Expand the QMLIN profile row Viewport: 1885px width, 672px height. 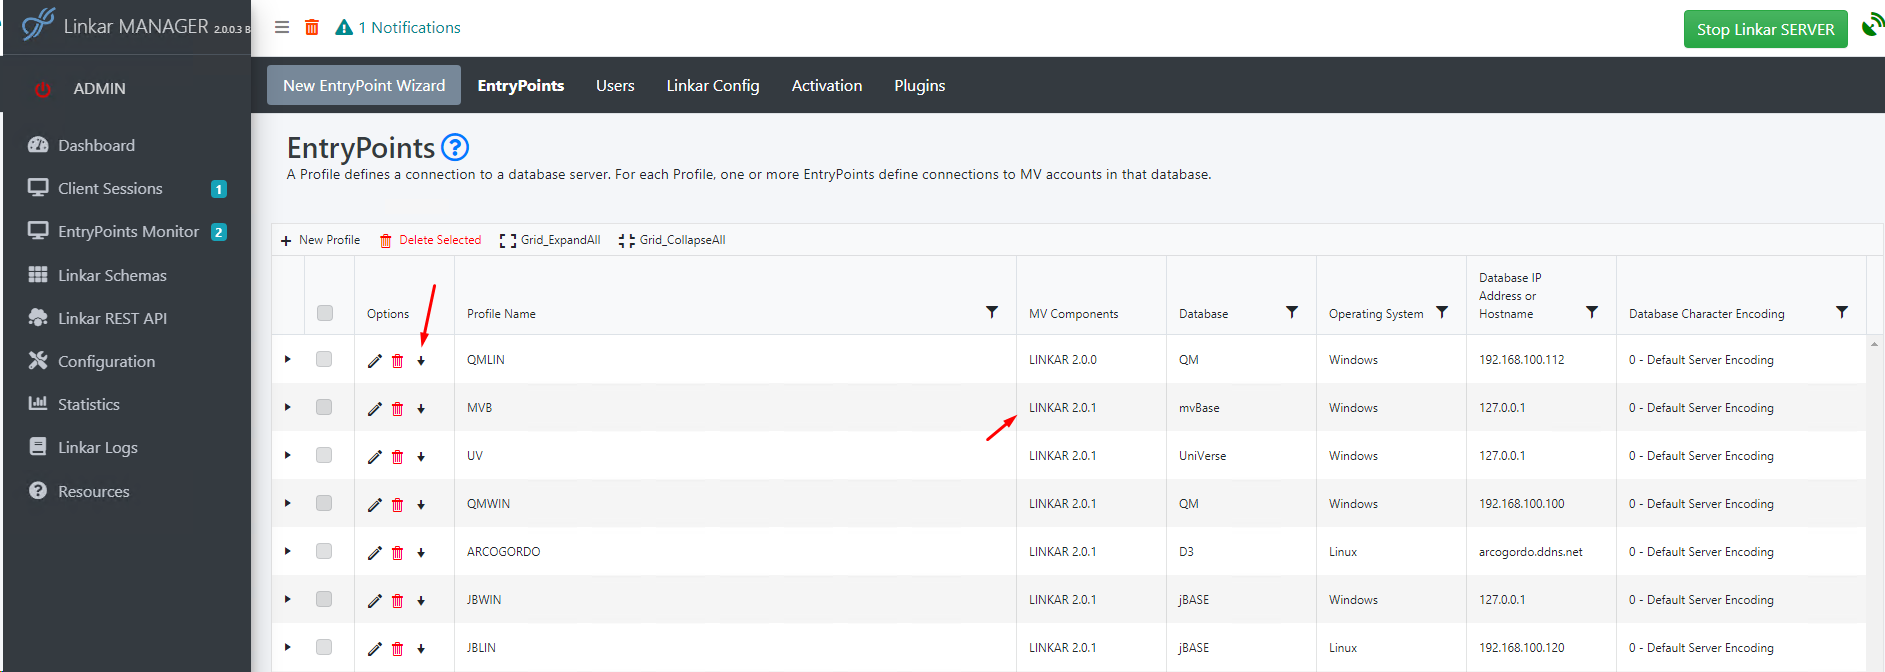coord(288,359)
